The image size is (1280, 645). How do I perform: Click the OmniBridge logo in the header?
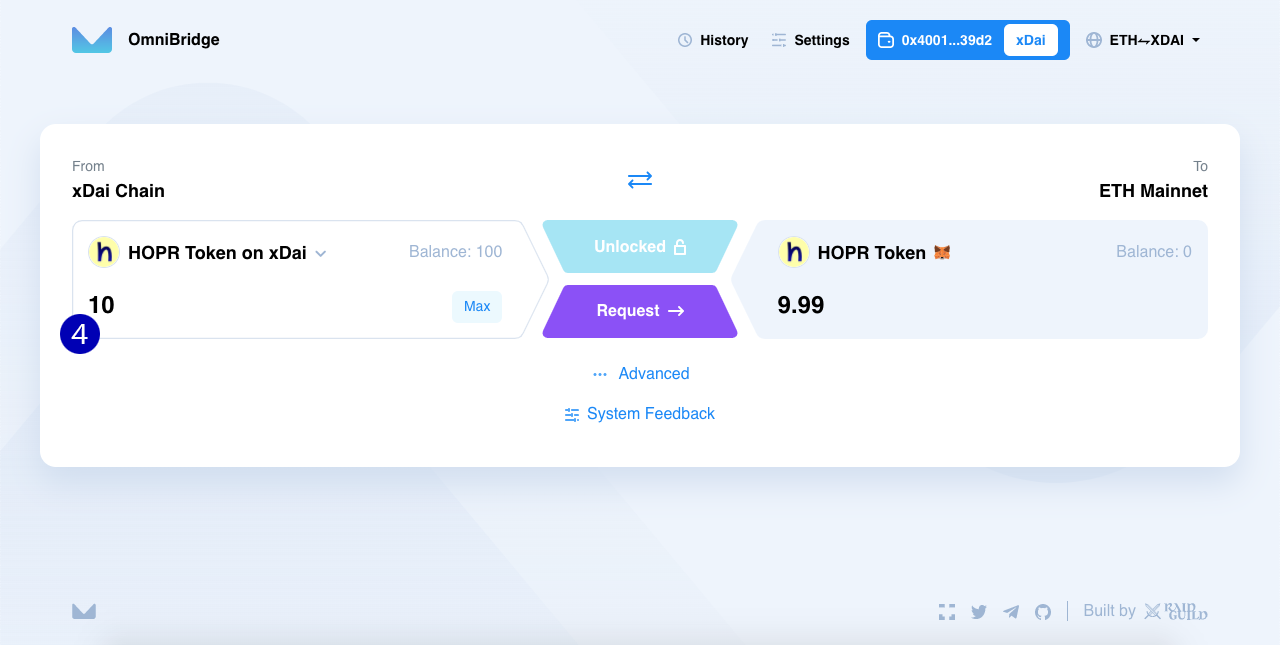92,40
